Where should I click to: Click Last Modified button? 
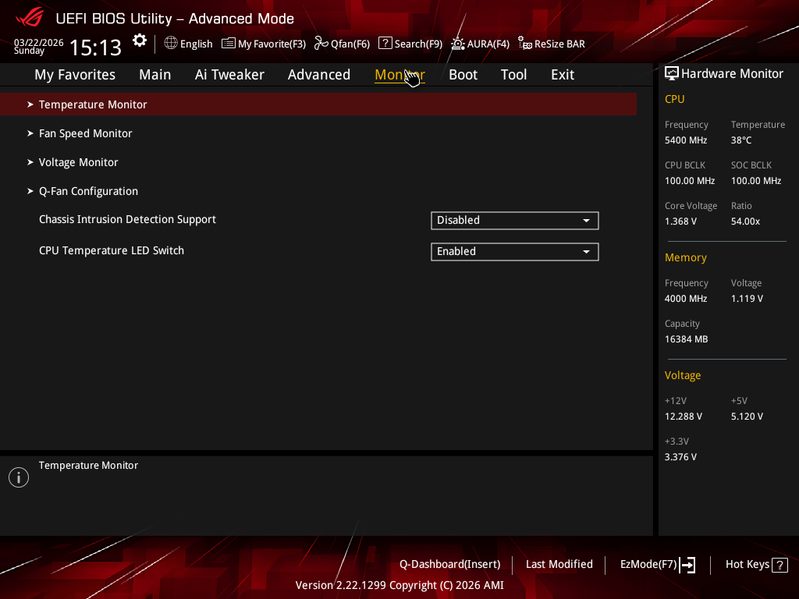559,564
